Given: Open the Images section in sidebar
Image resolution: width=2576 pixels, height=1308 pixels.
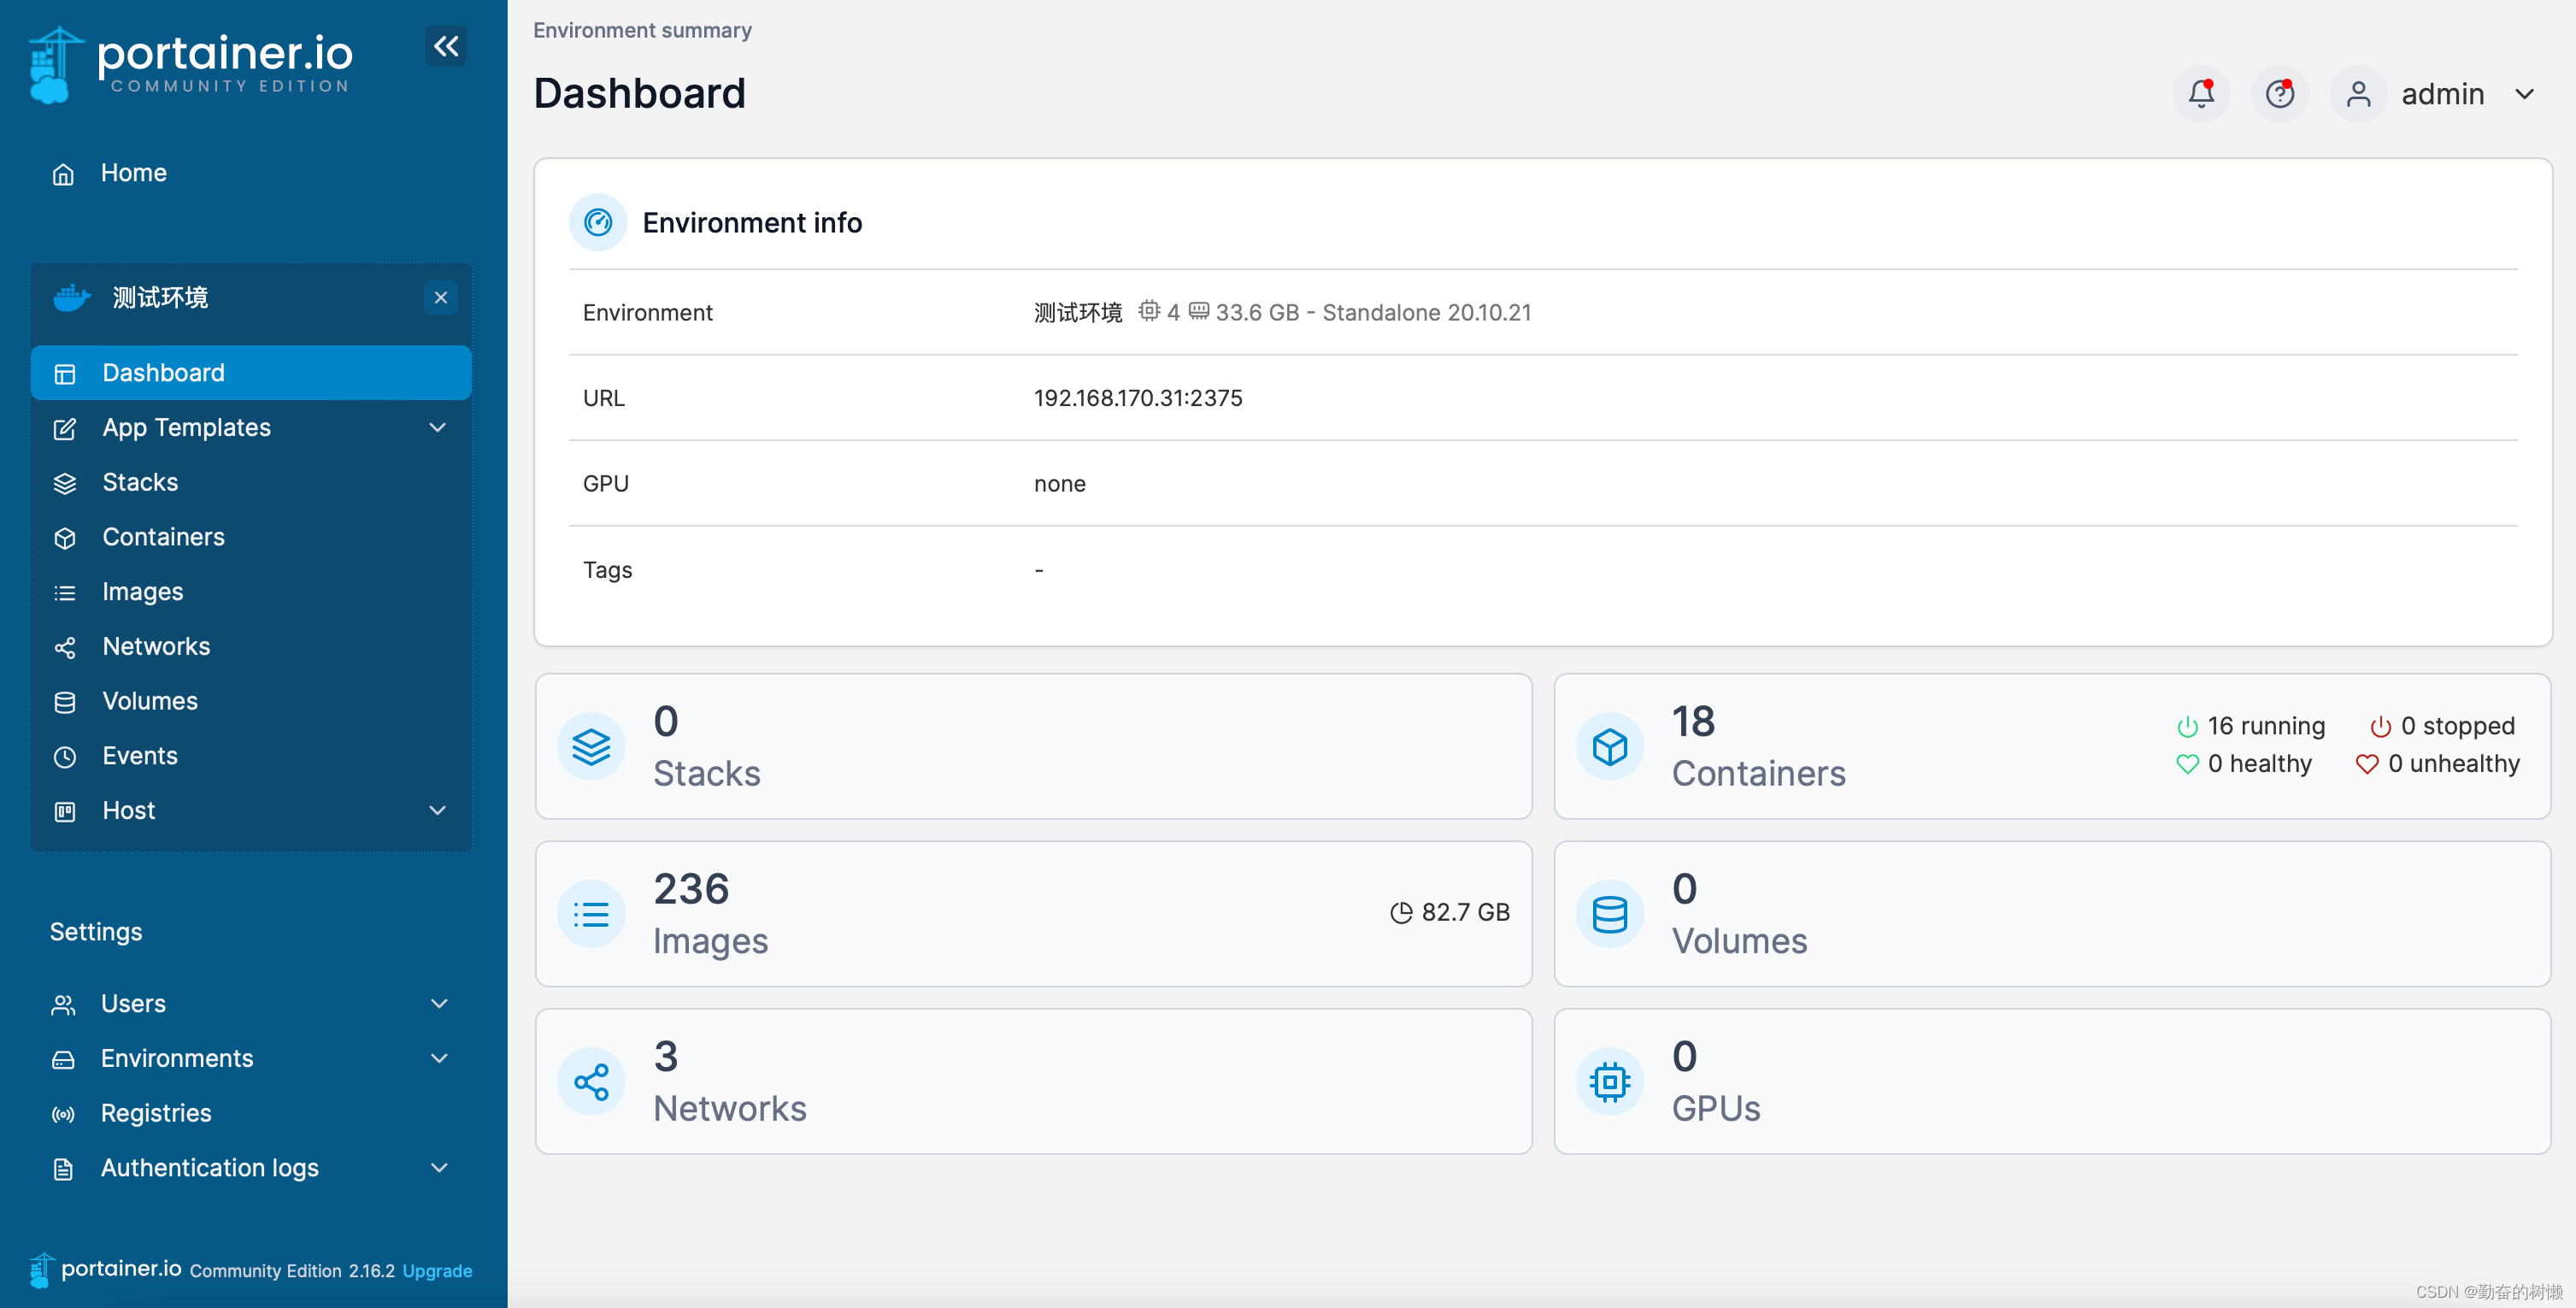Looking at the screenshot, I should coord(141,591).
